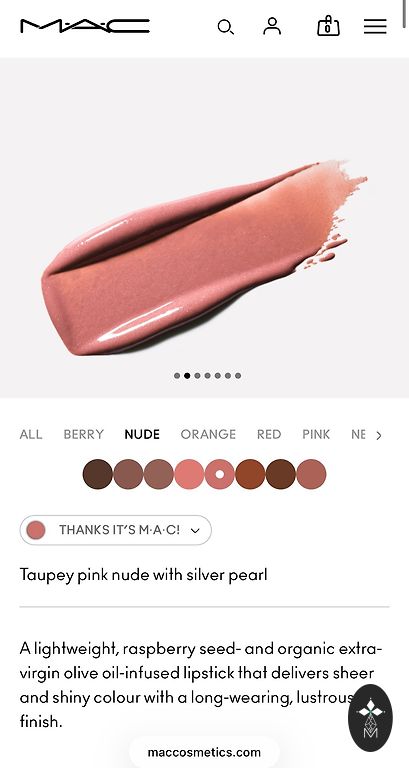Open the account profile icon
The height and width of the screenshot is (768, 409).
pos(272,26)
